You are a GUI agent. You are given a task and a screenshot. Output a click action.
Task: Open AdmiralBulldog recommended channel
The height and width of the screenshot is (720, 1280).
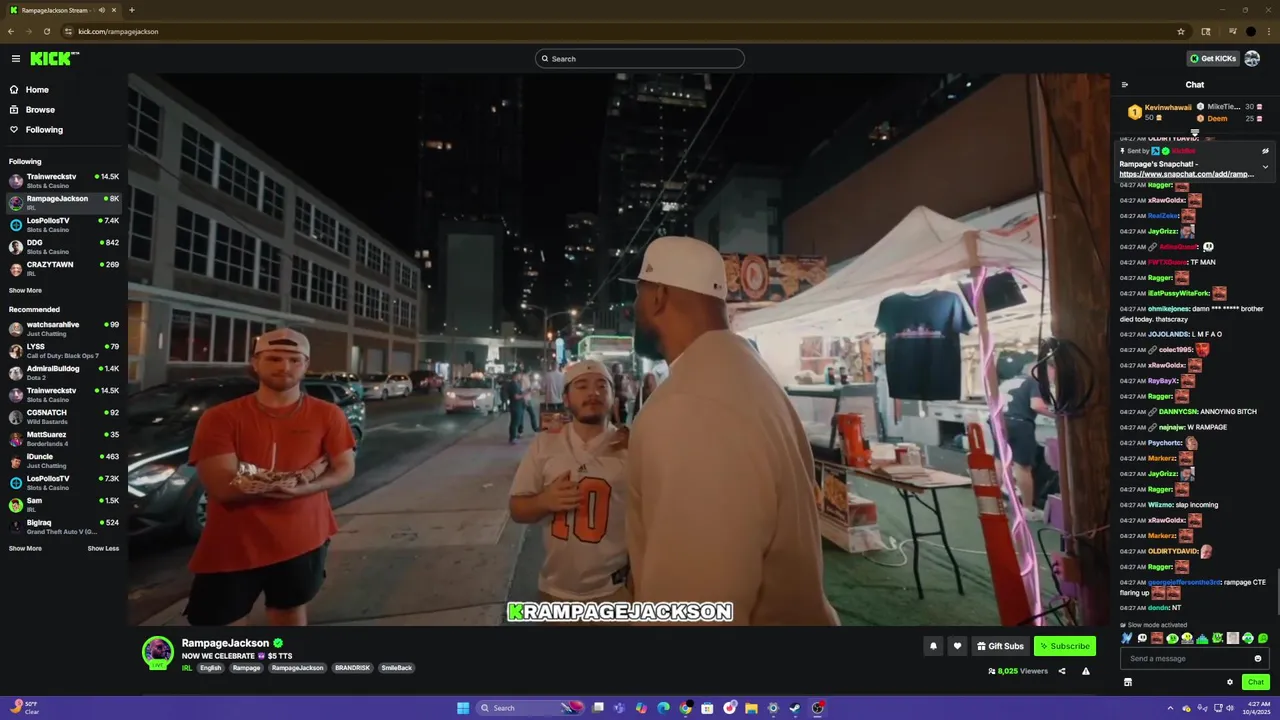click(x=64, y=373)
